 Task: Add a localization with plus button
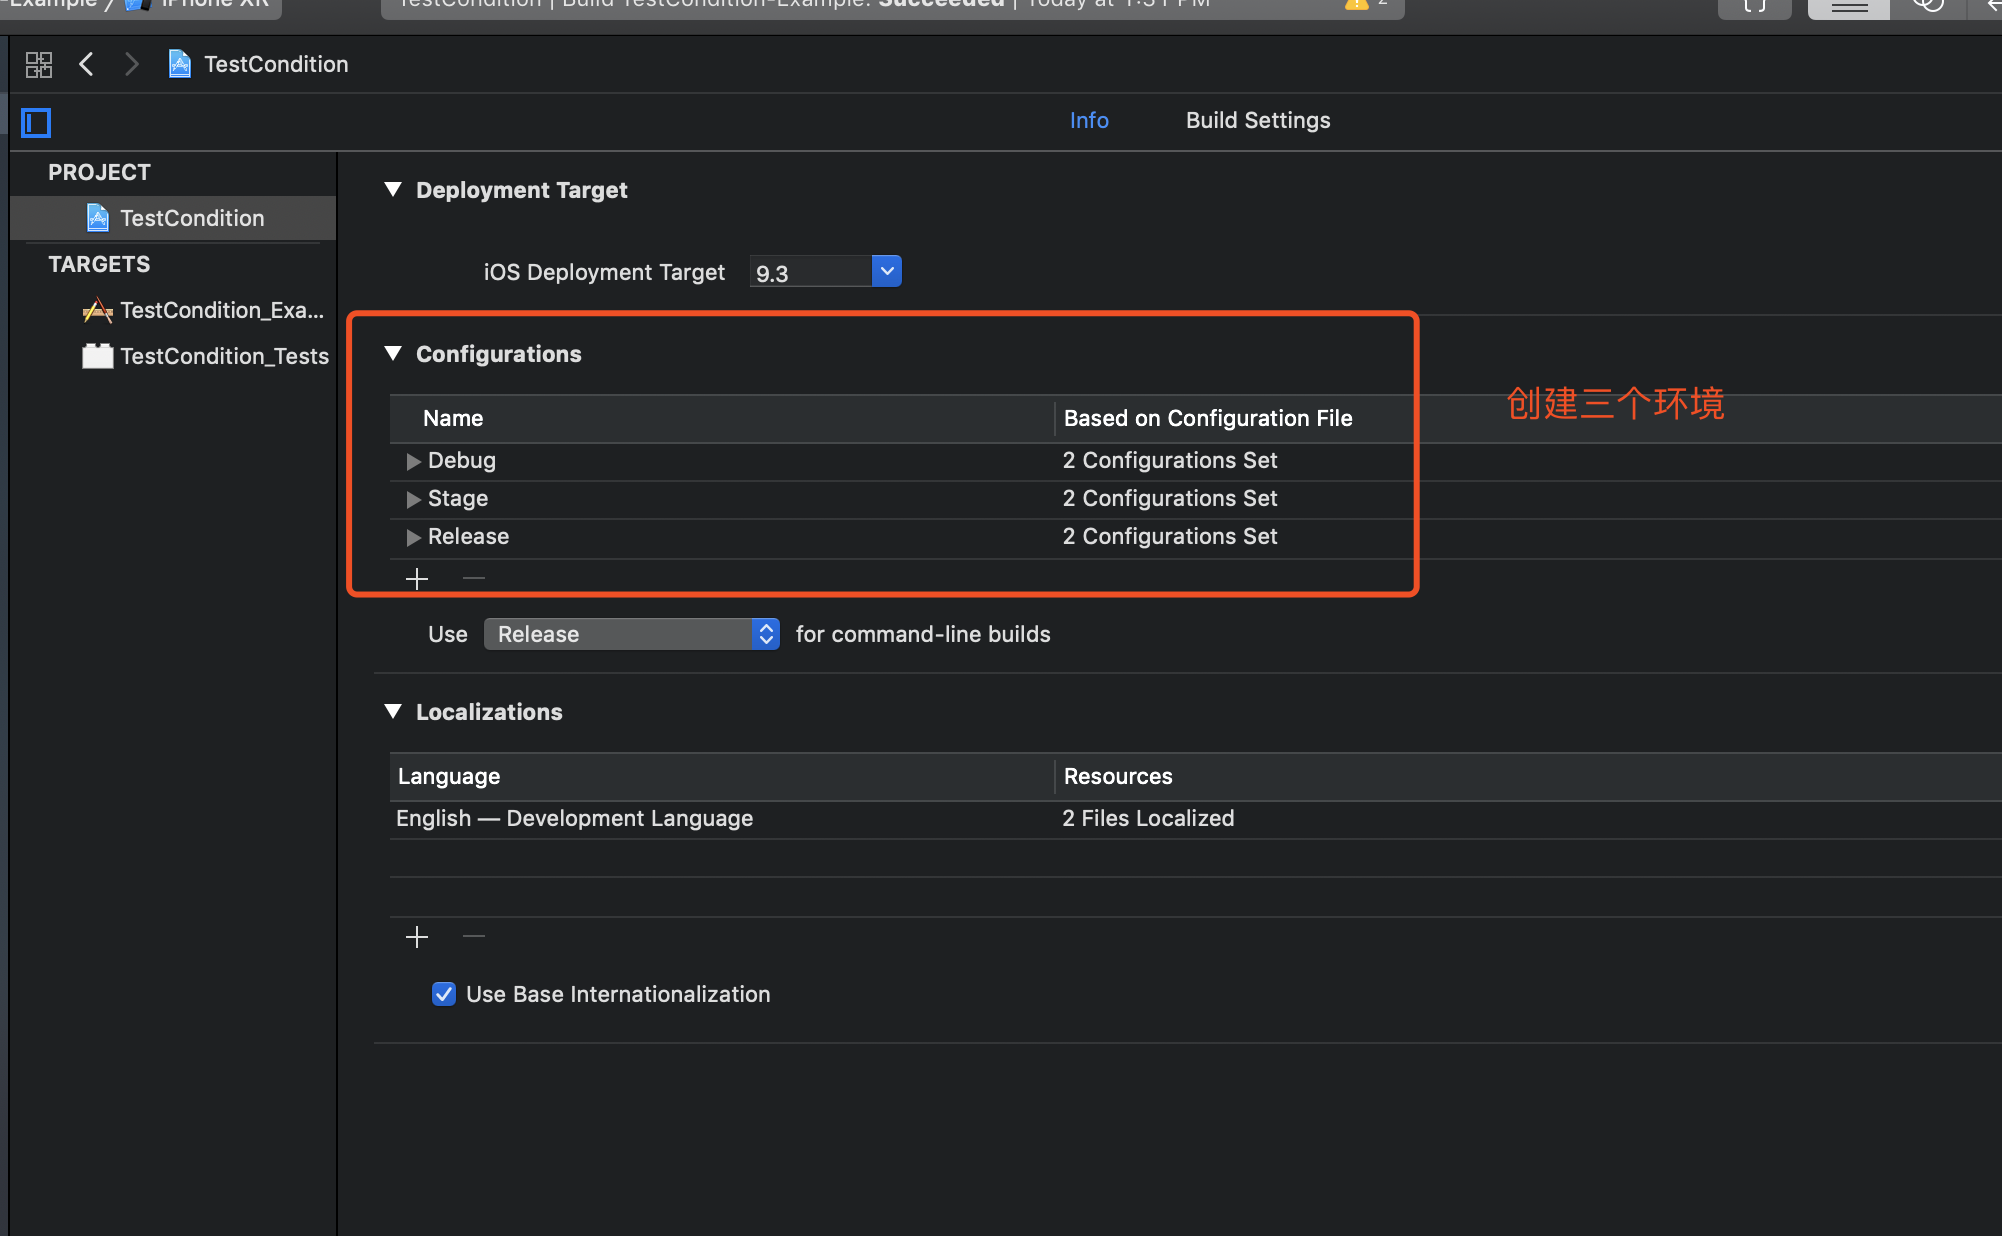tap(417, 937)
